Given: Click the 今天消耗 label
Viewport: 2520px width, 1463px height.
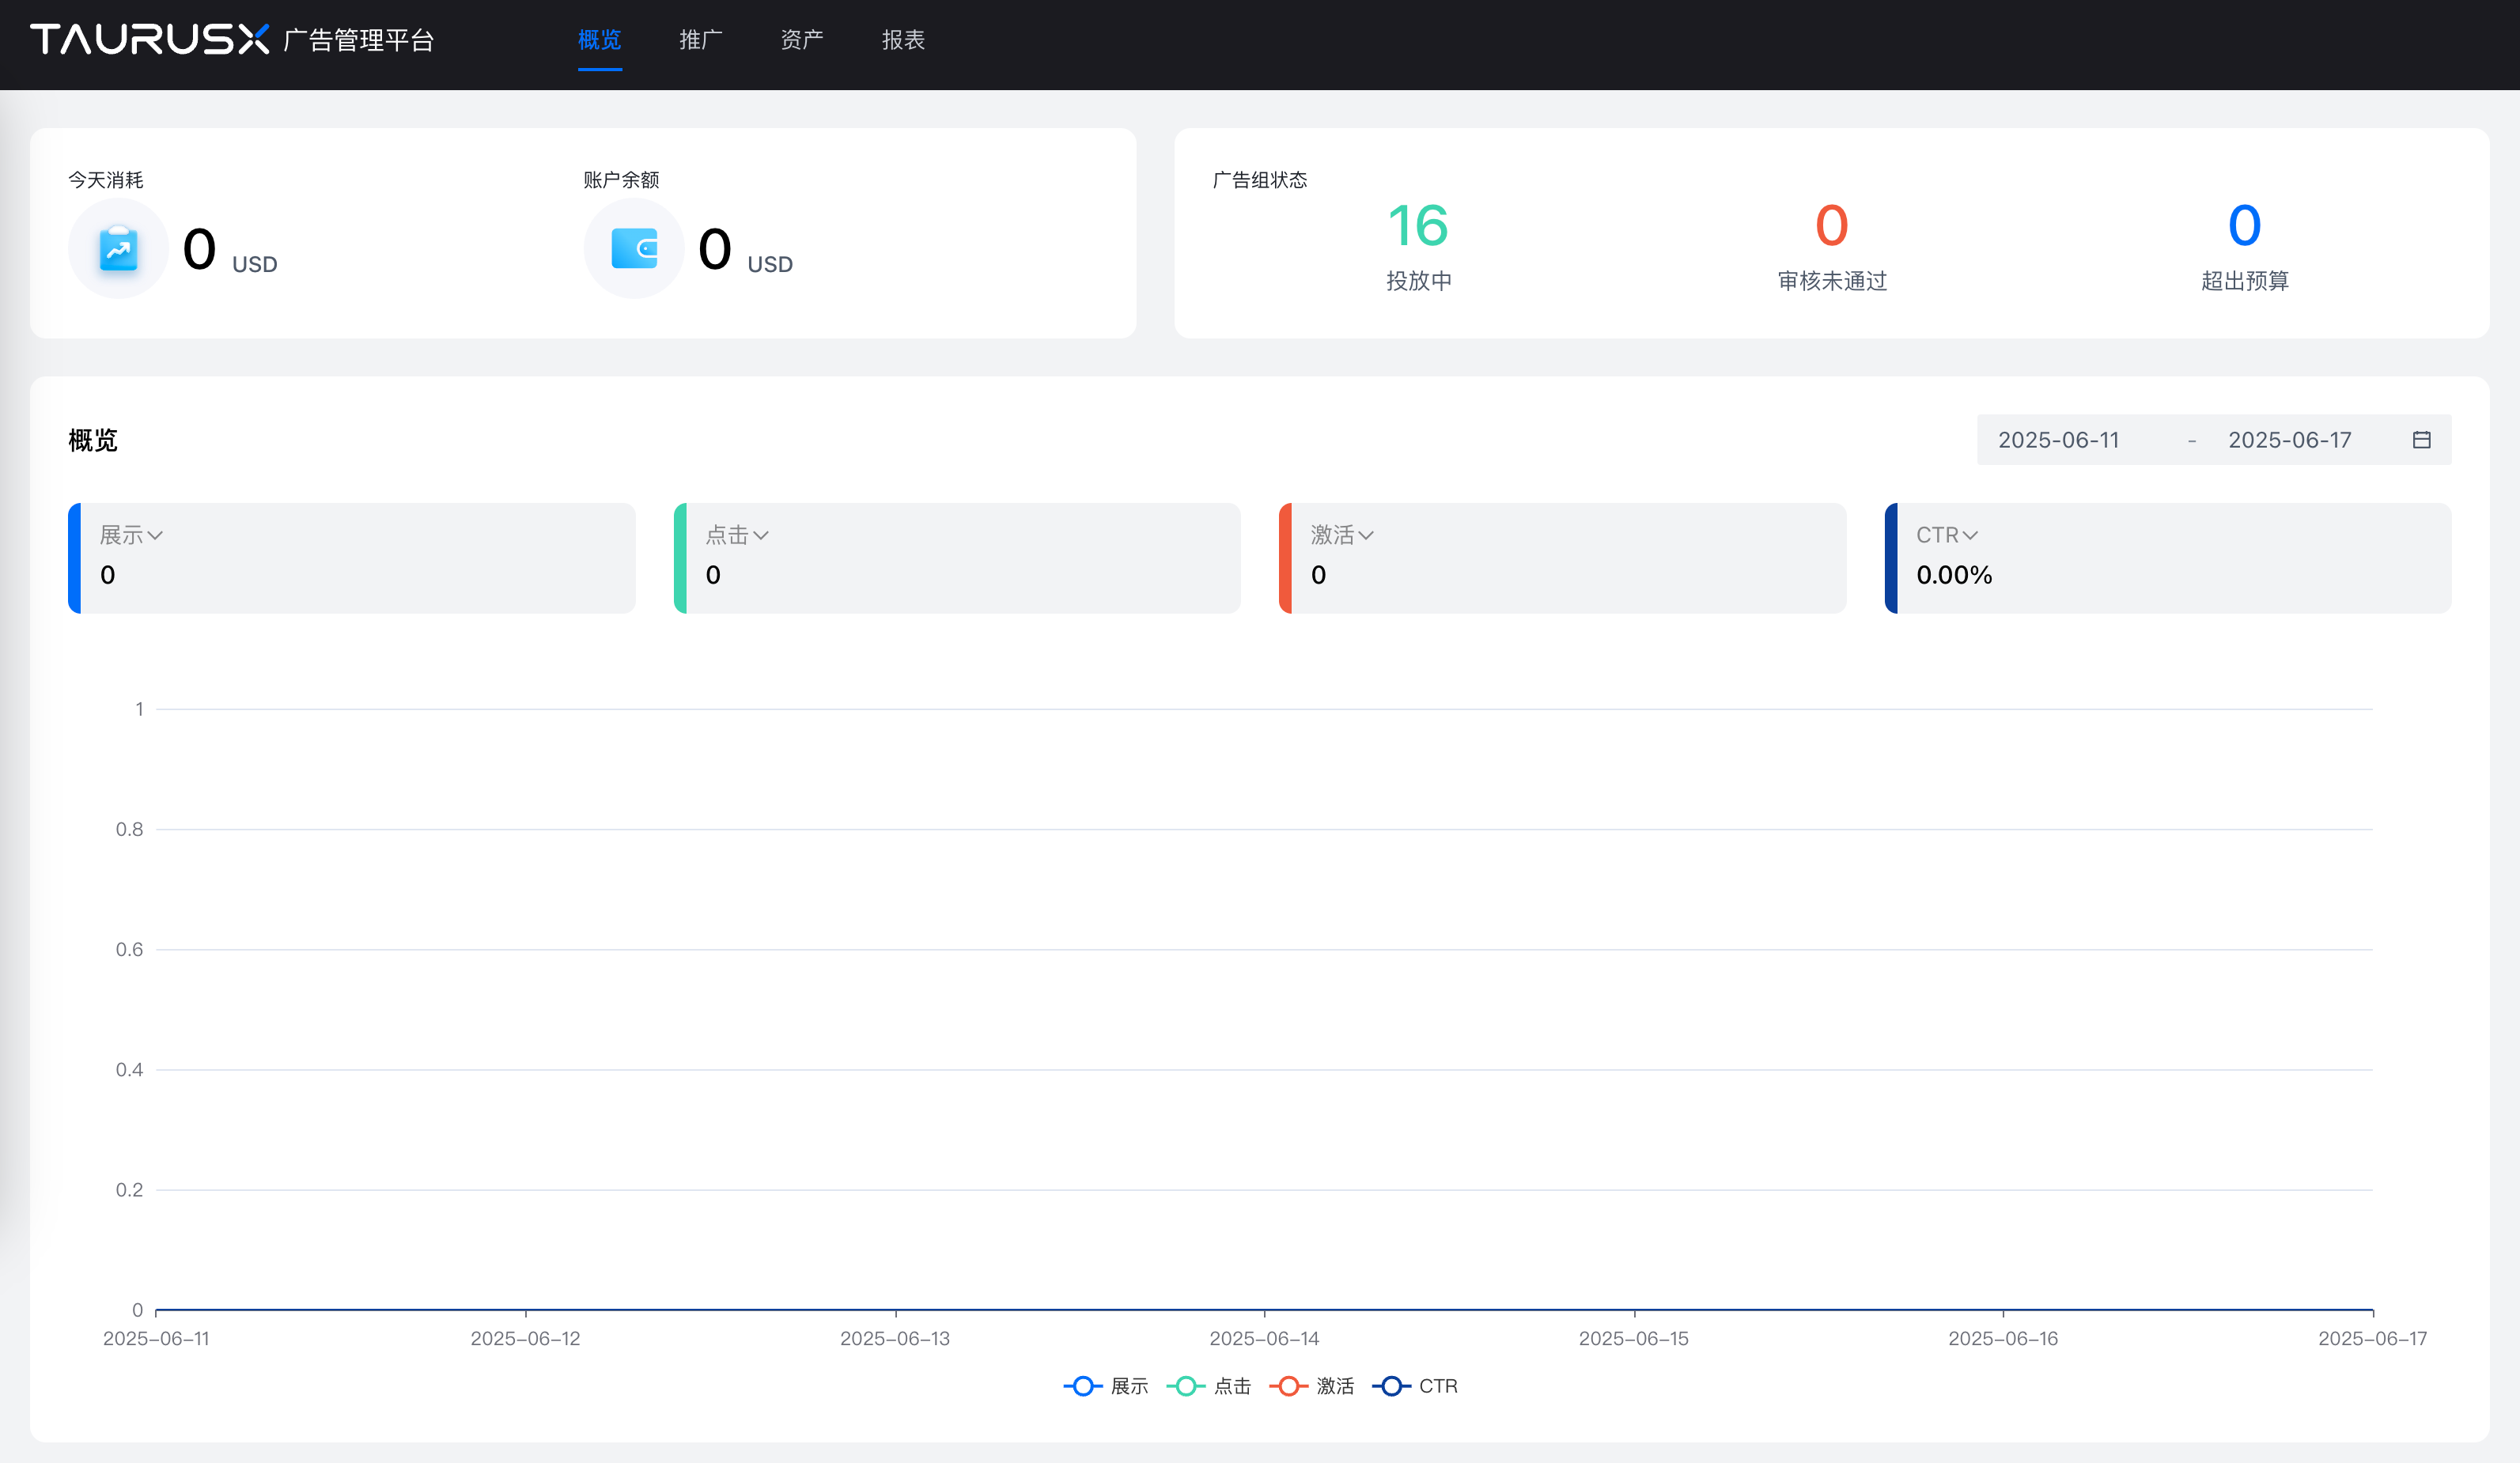Looking at the screenshot, I should 106,180.
